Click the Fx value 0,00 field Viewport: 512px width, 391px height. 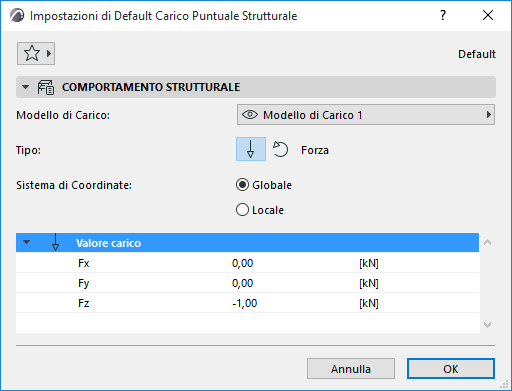(x=243, y=263)
